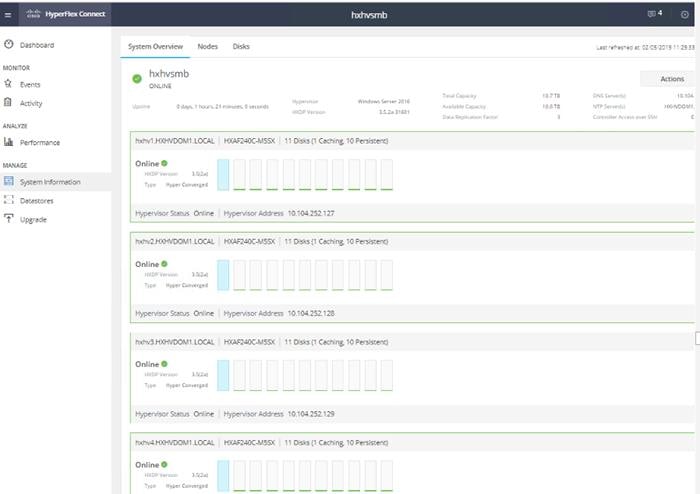Click the Activity clipboard icon
This screenshot has width=700, height=494.
click(8, 102)
